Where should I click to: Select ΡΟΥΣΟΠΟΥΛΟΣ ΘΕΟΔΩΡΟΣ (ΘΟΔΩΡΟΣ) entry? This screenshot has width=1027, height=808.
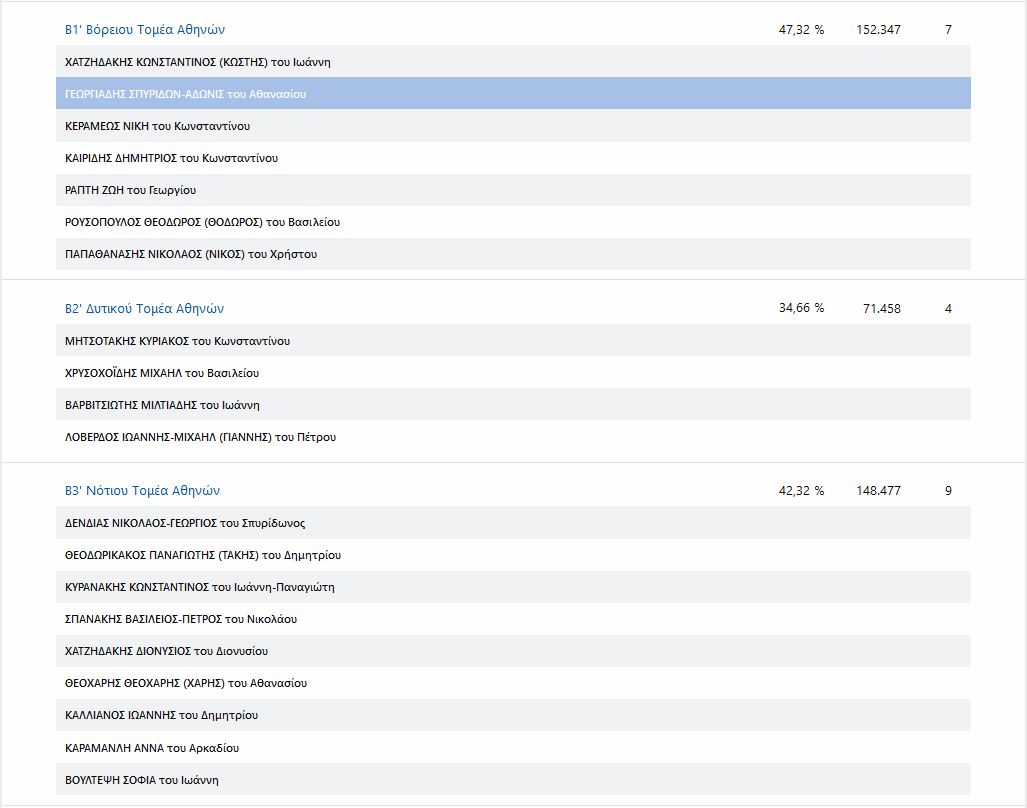pyautogui.click(x=202, y=222)
